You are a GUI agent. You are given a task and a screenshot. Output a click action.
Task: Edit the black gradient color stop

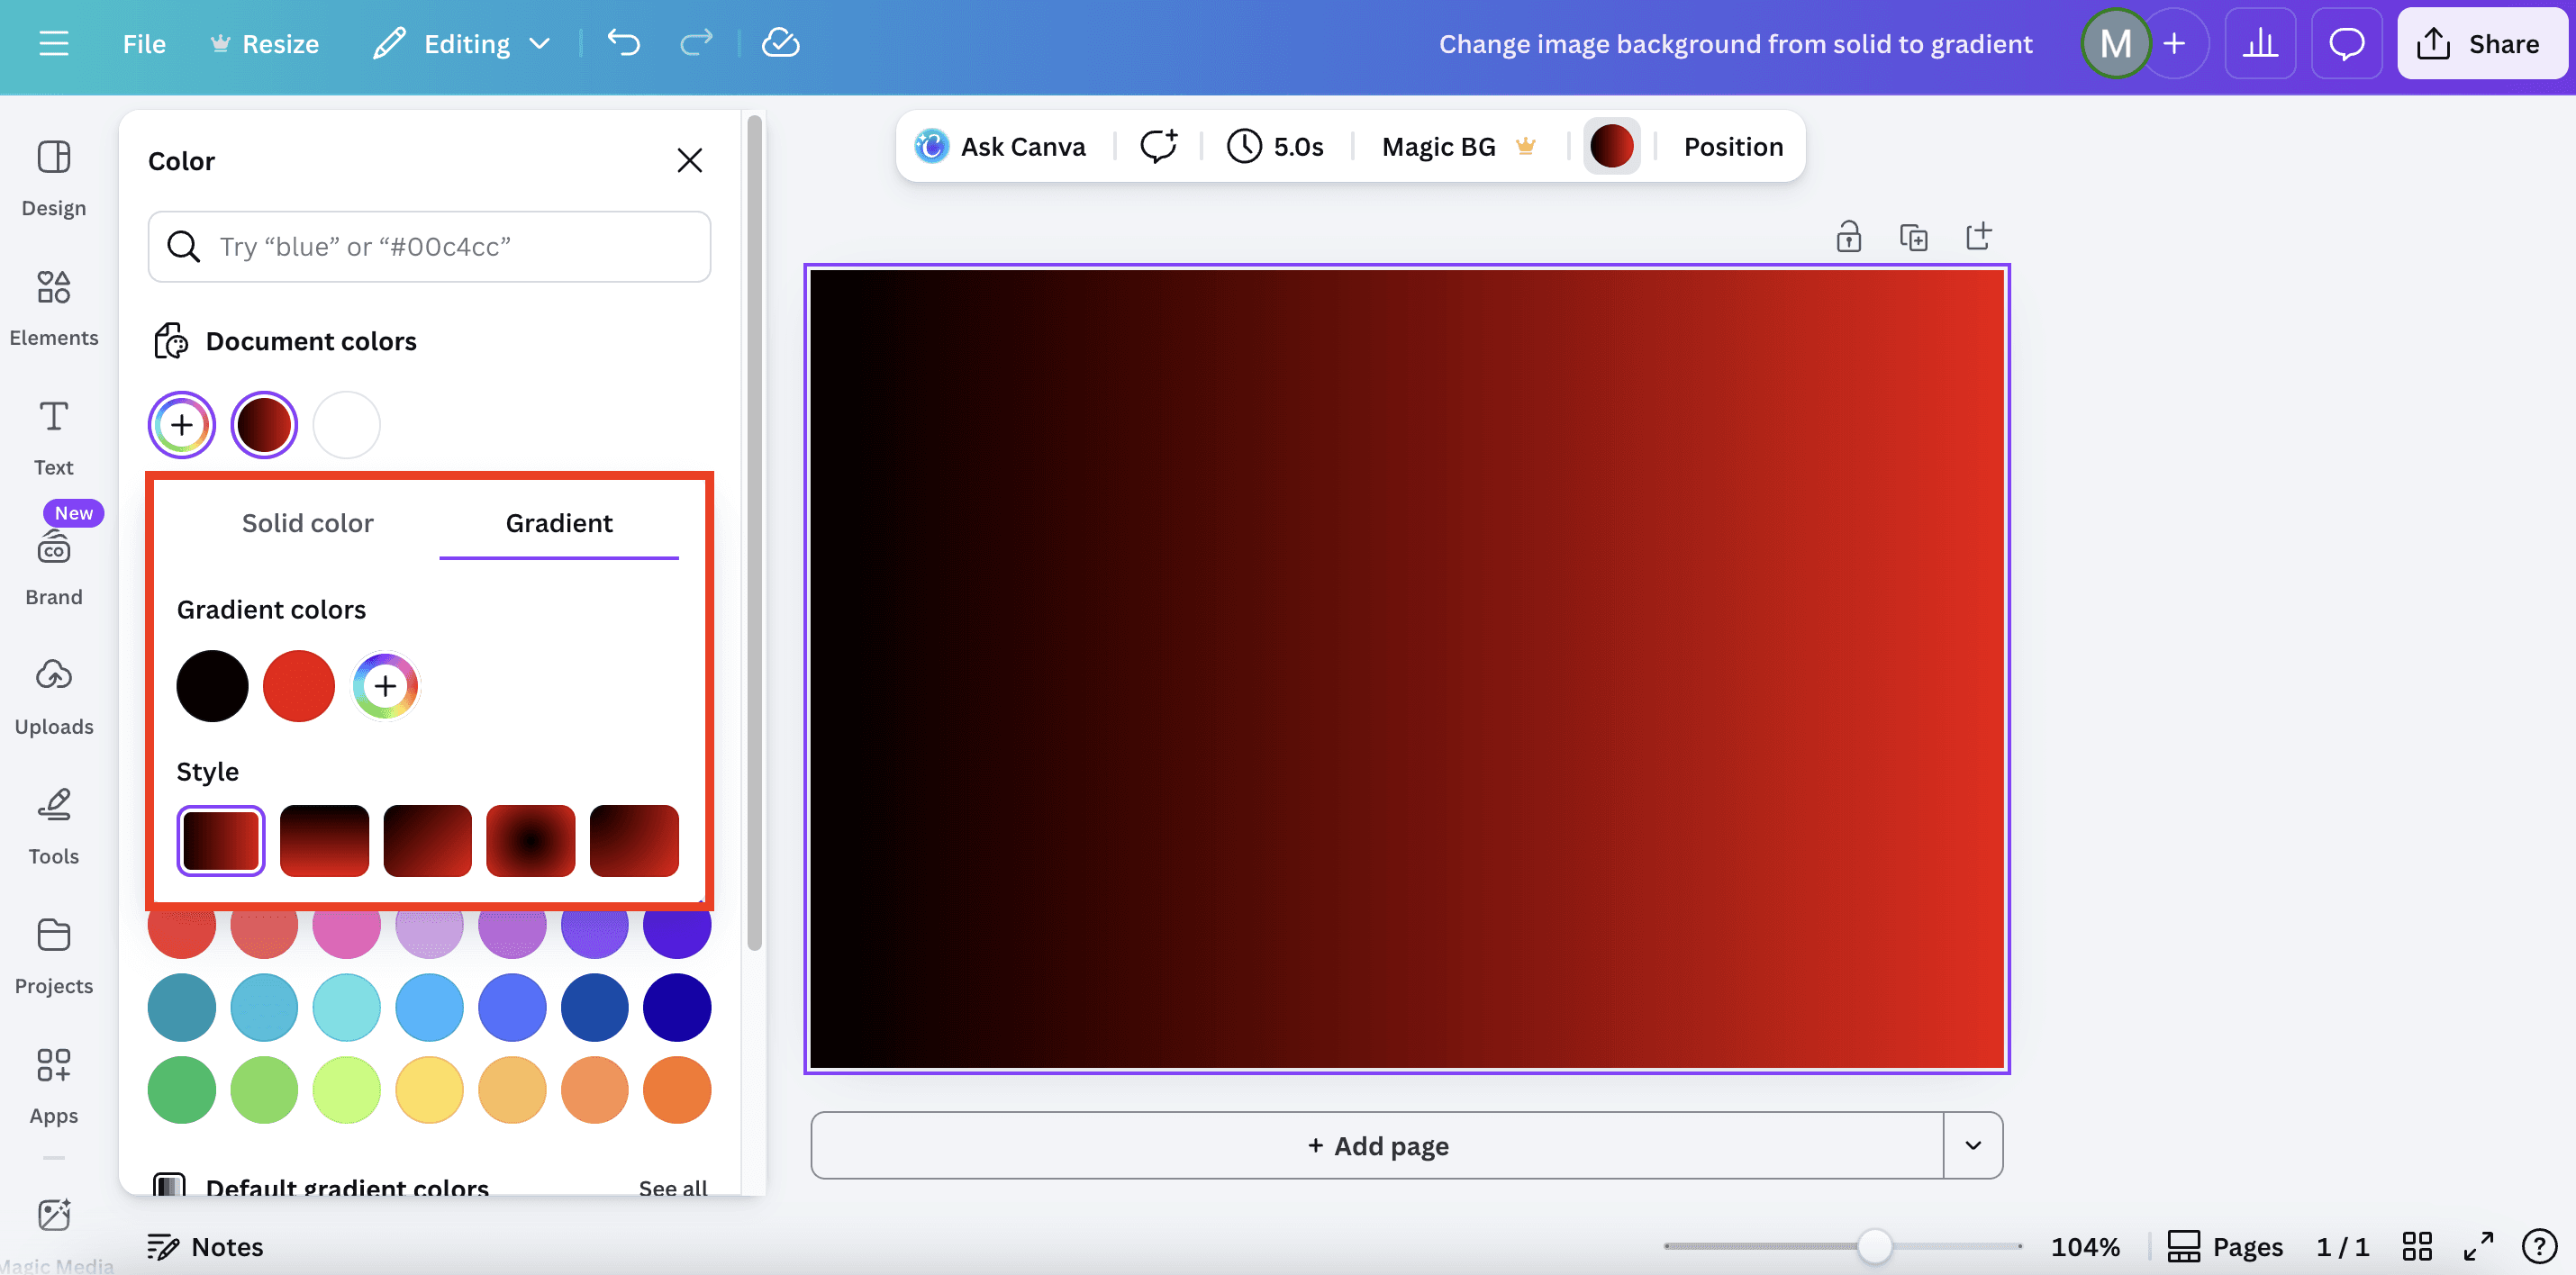click(x=212, y=685)
